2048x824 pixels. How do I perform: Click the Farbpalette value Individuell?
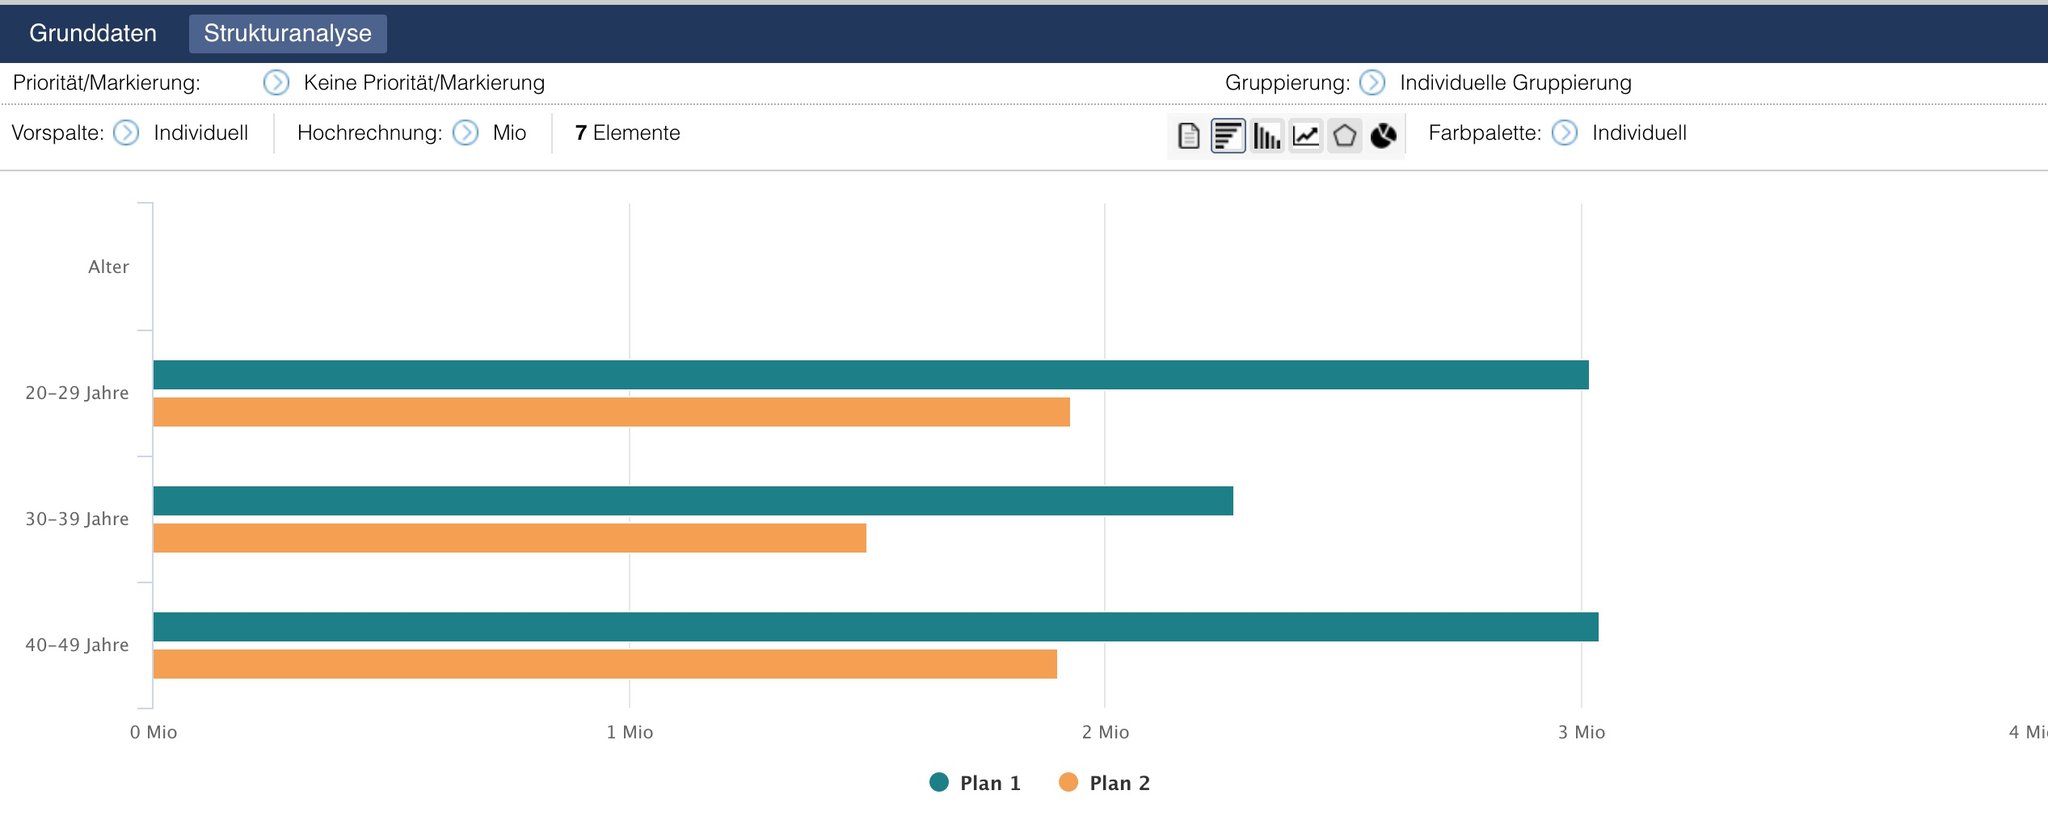point(1639,133)
